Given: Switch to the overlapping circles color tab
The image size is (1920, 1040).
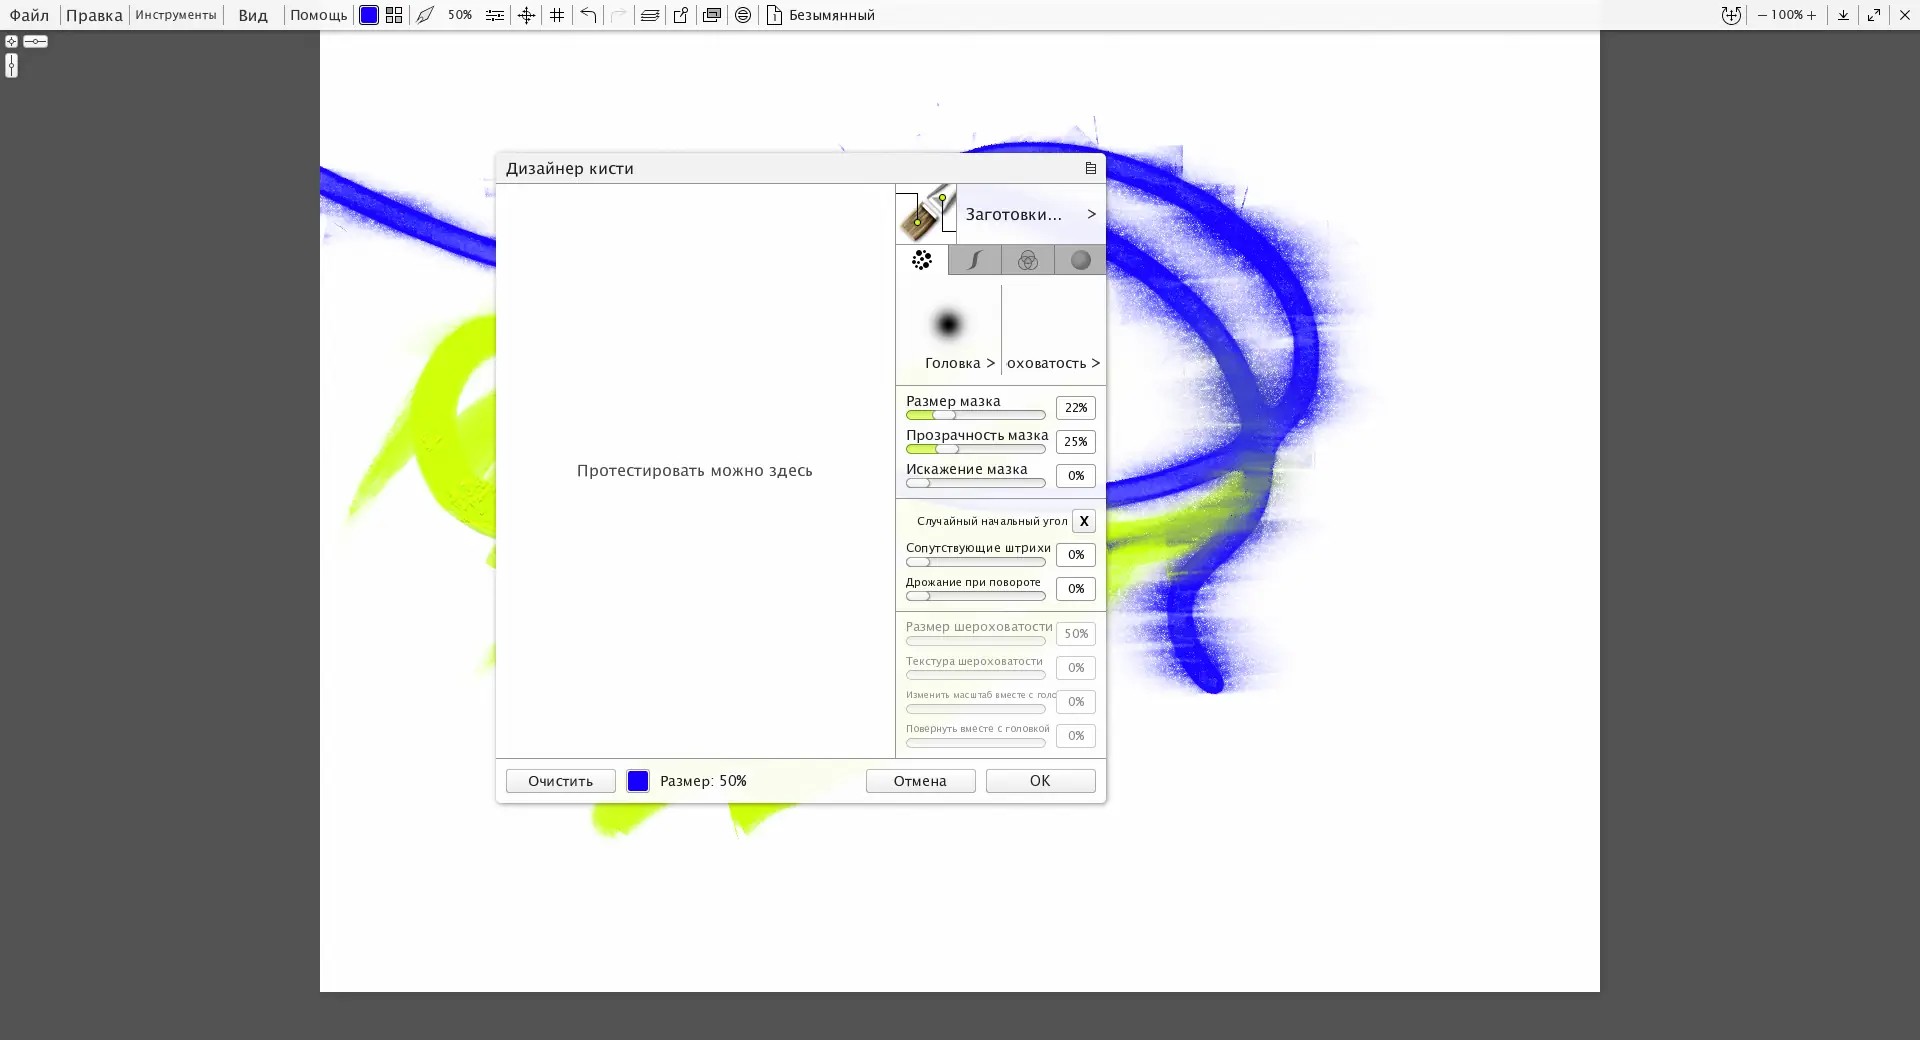Looking at the screenshot, I should tap(1028, 260).
